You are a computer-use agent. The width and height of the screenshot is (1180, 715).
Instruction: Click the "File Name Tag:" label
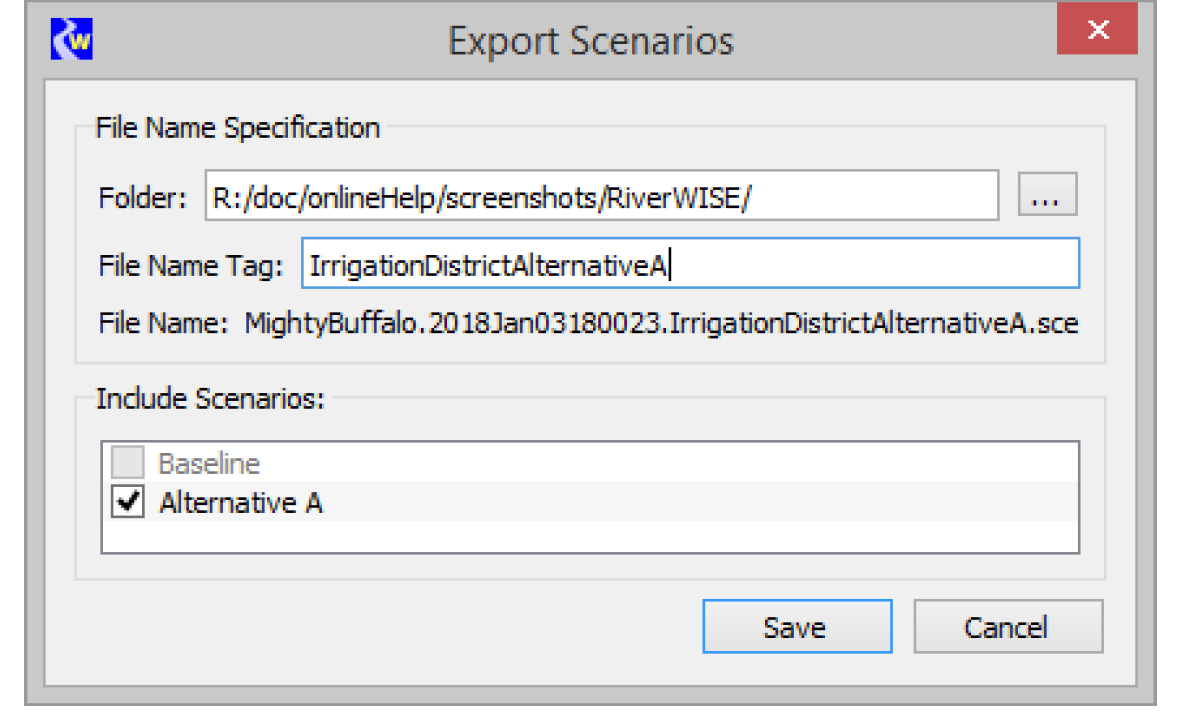191,266
